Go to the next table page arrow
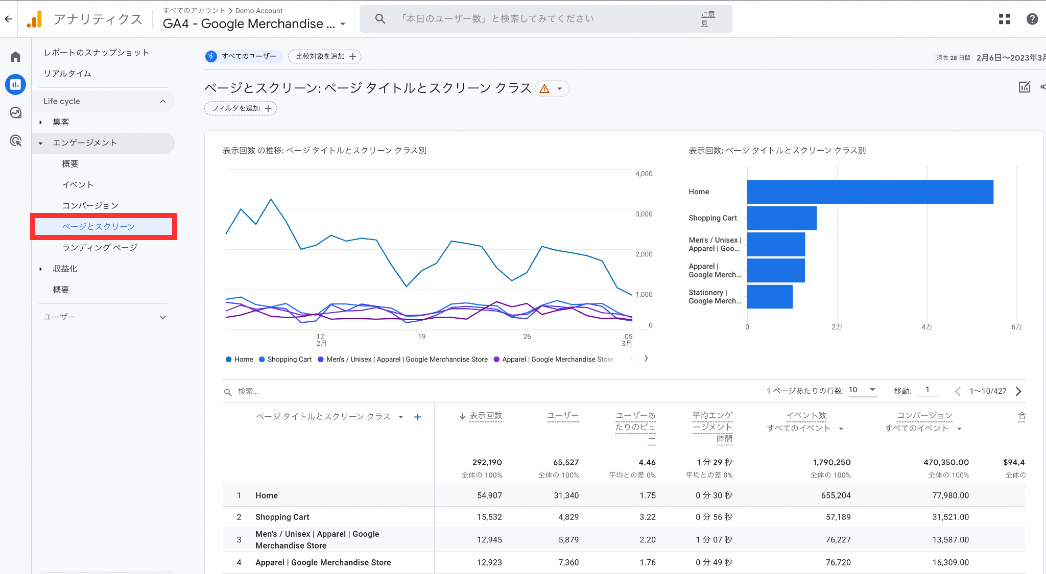 1019,391
